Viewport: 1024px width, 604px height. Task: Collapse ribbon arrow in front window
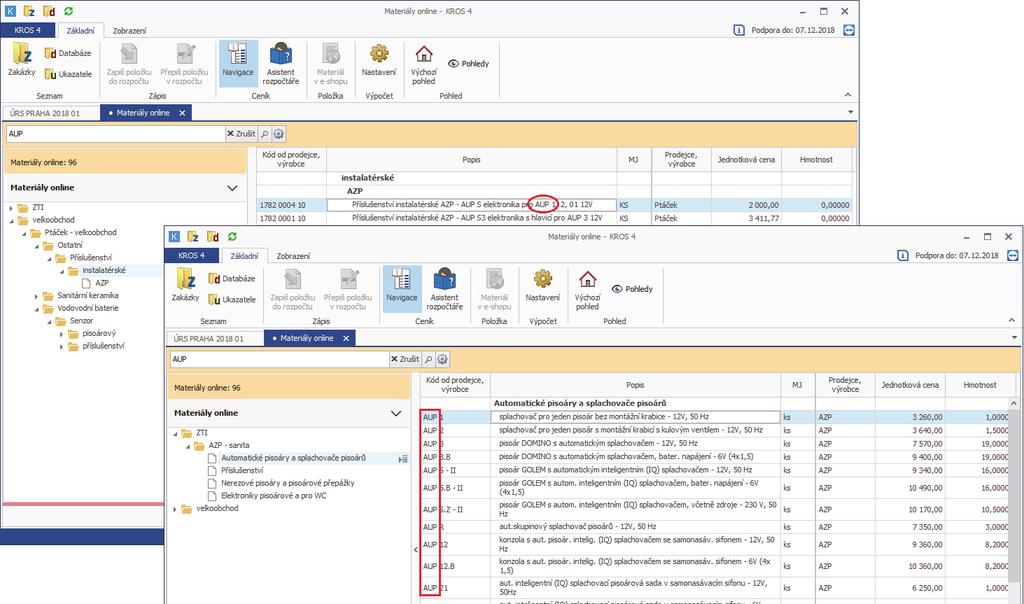pyautogui.click(x=1012, y=320)
